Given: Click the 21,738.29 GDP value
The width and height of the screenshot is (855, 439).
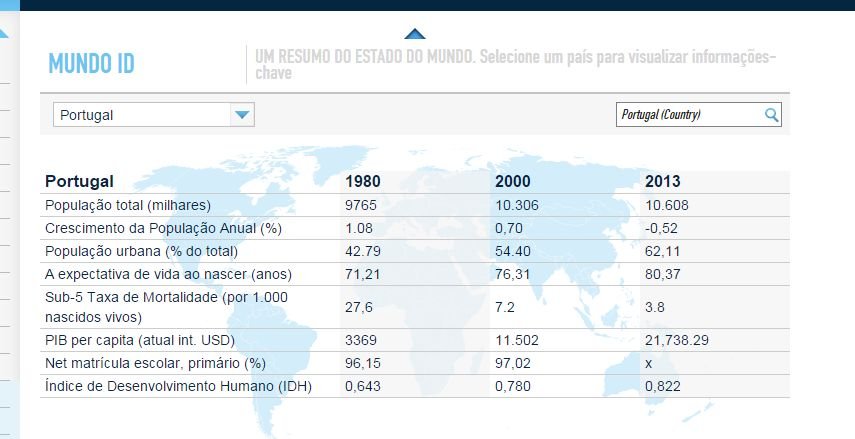Looking at the screenshot, I should tap(677, 340).
